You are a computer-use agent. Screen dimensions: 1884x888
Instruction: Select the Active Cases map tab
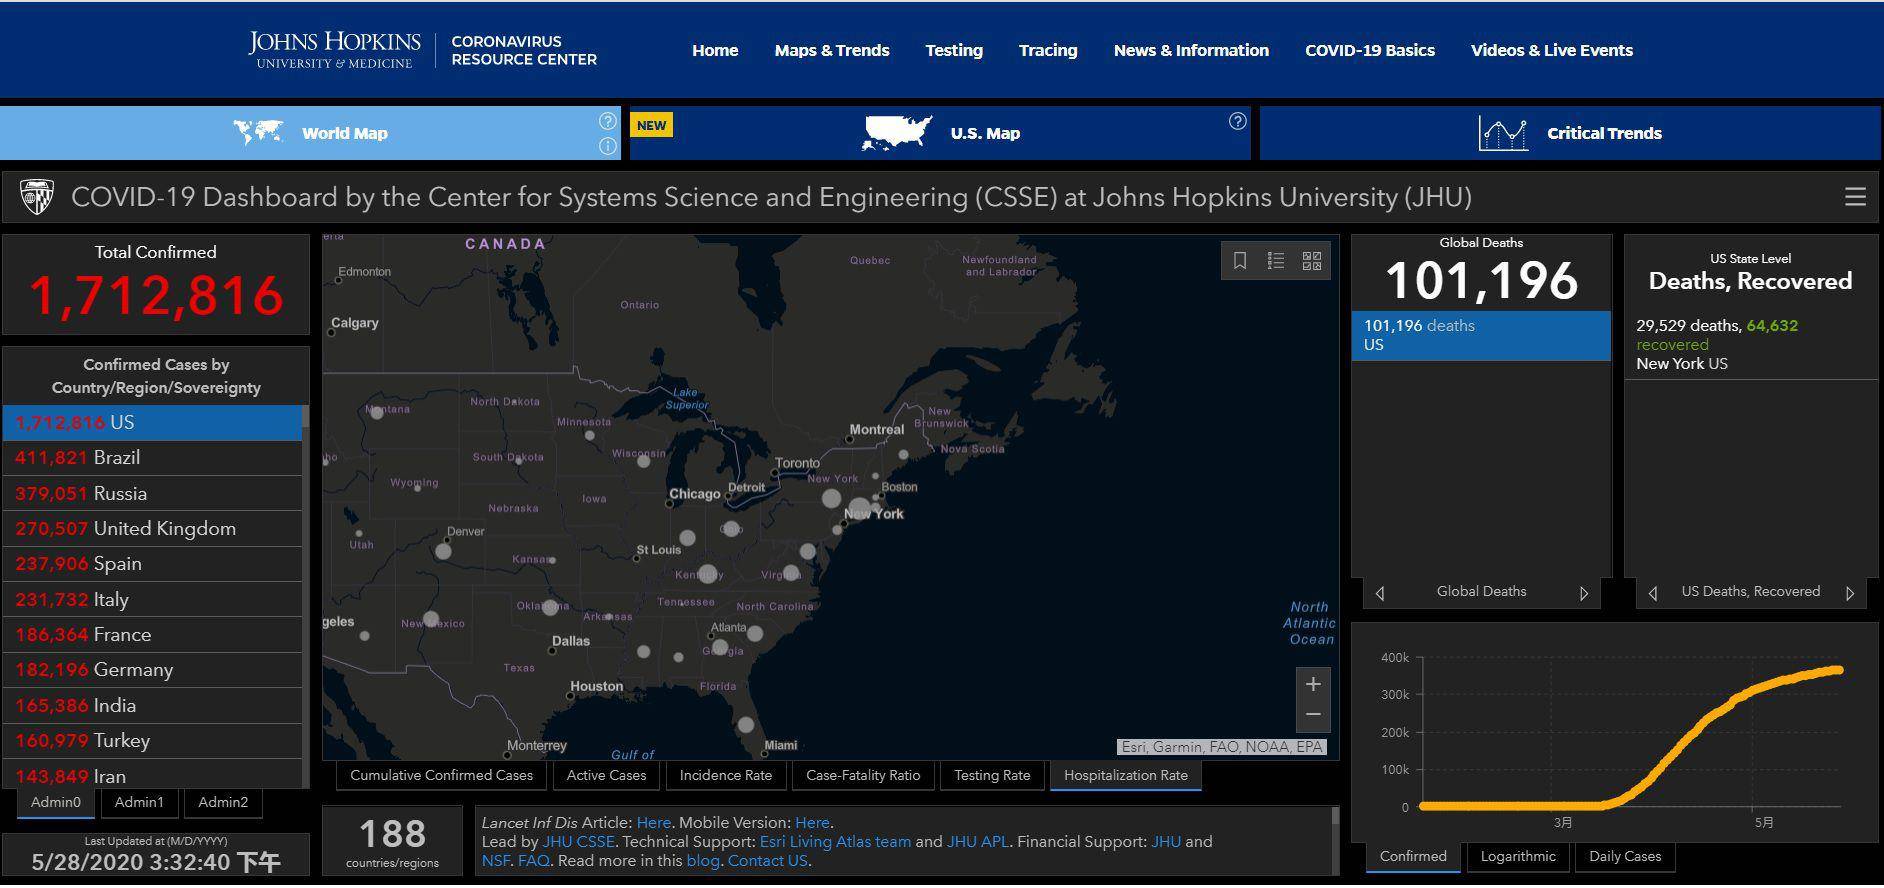tap(606, 775)
